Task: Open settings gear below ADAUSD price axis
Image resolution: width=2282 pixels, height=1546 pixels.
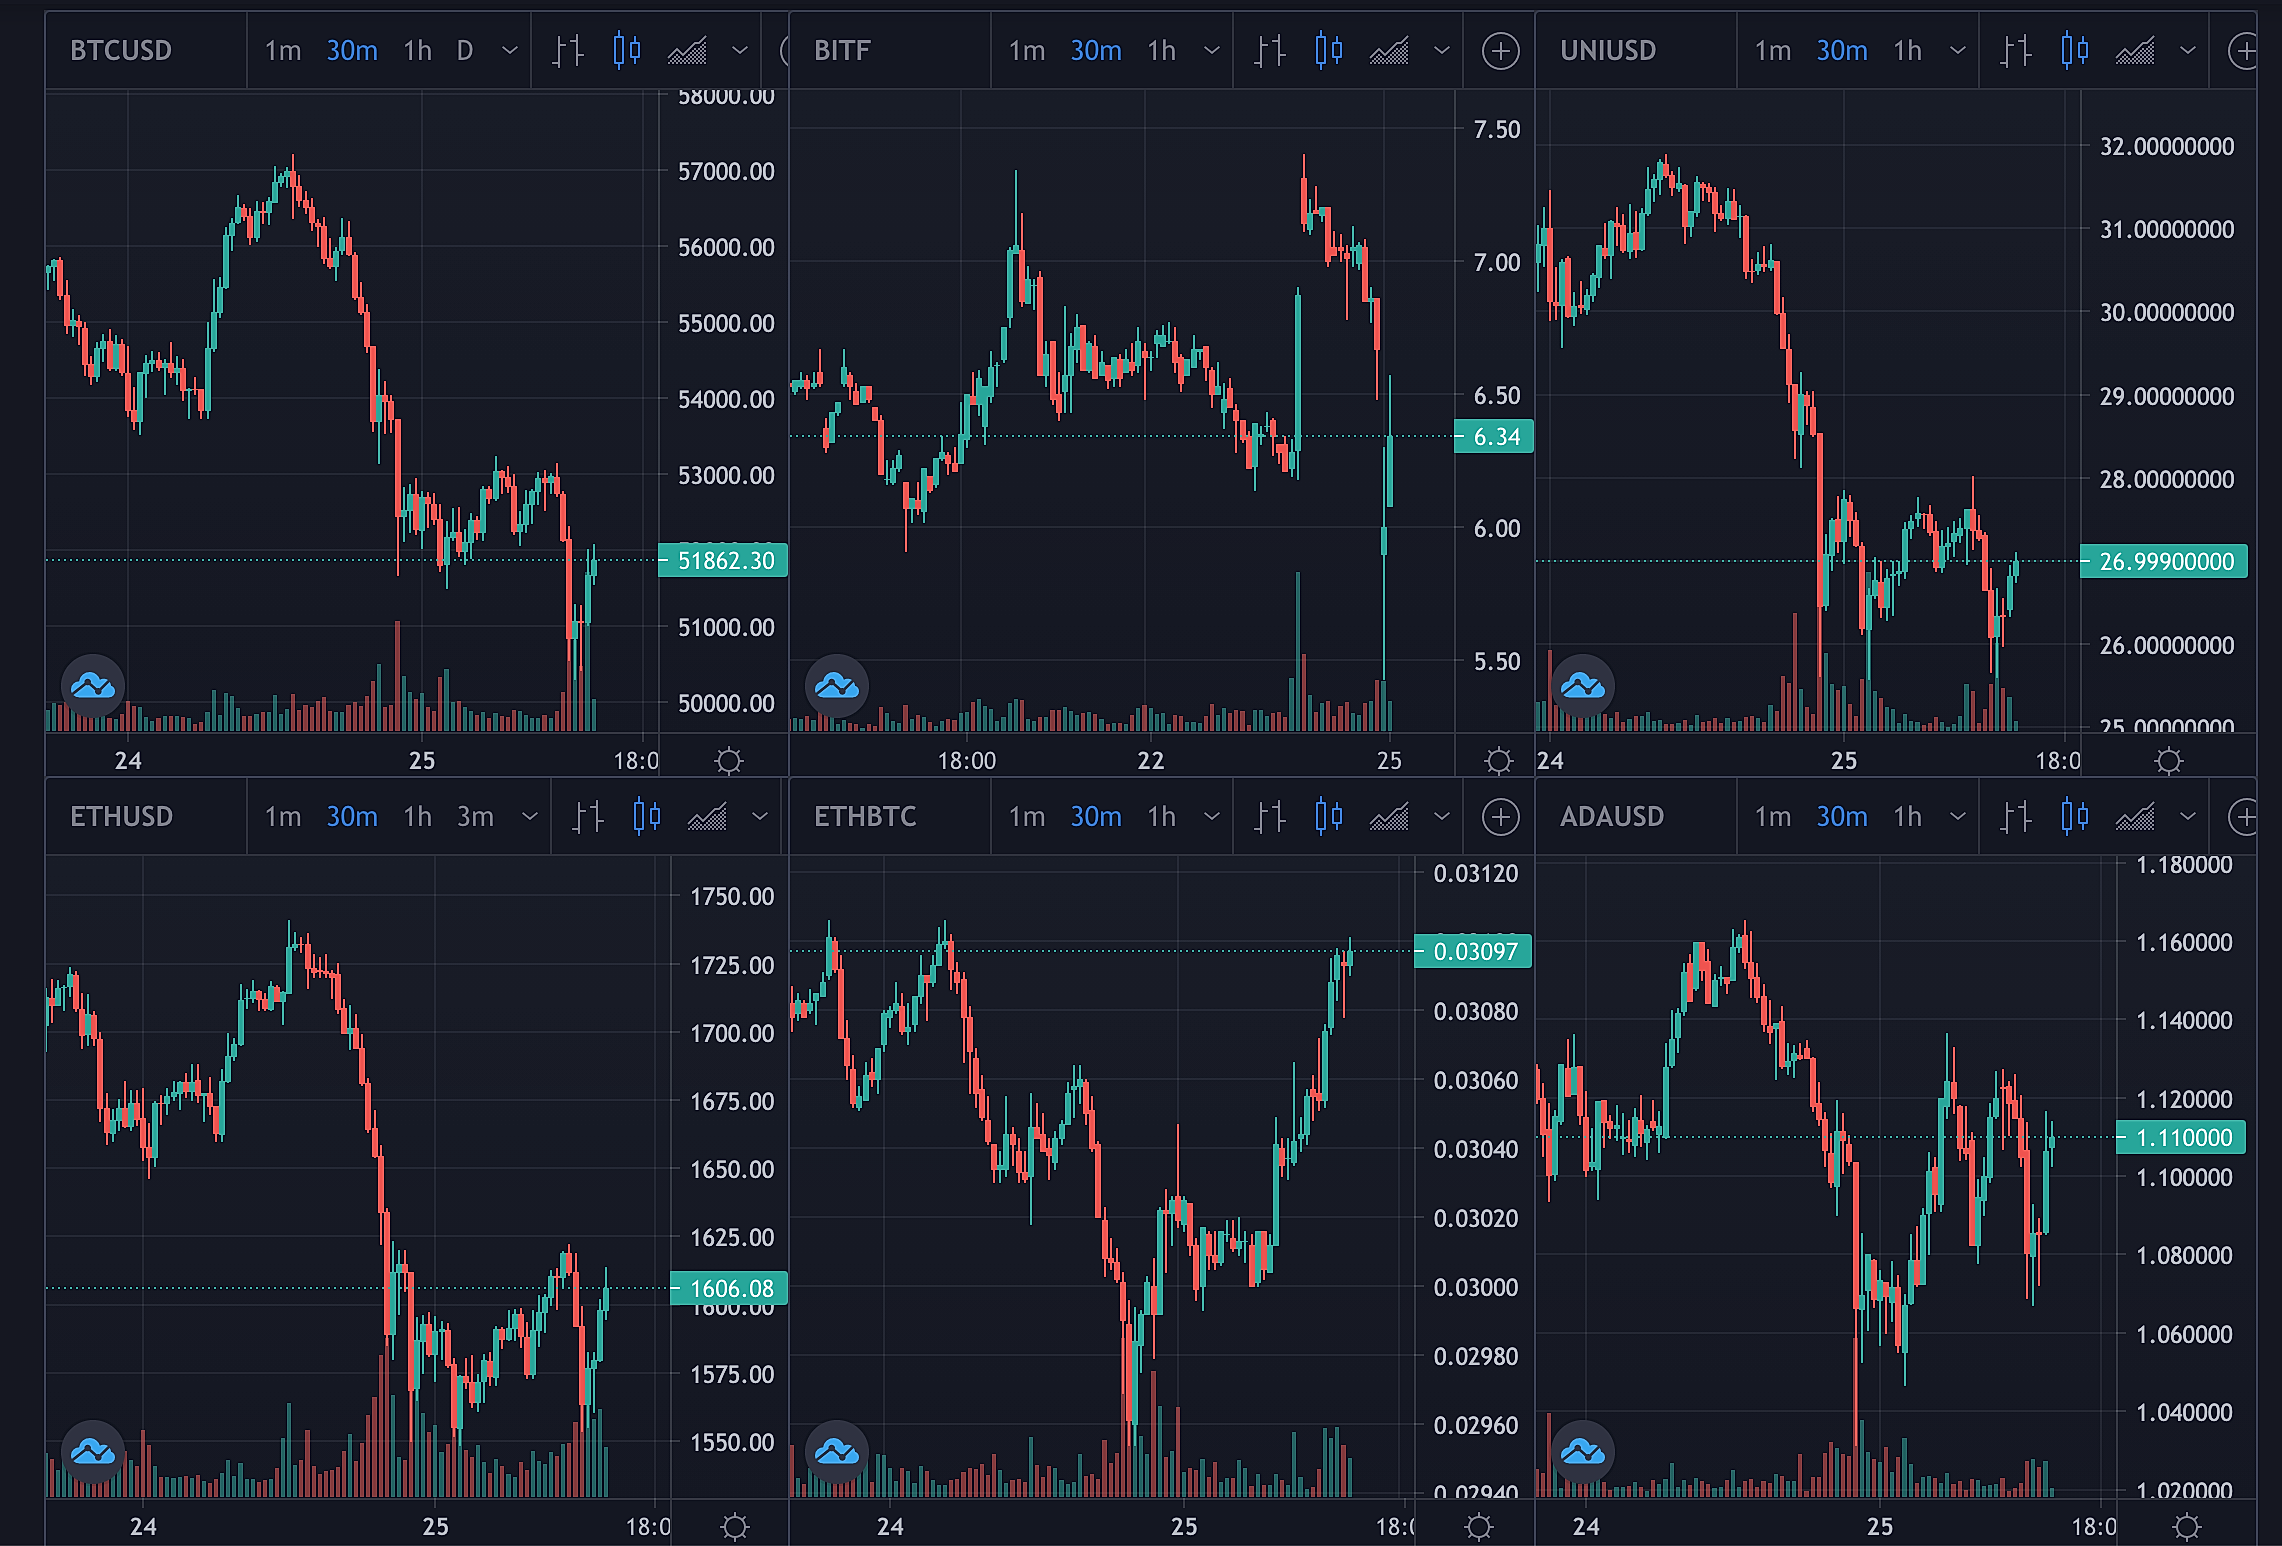Action: [2187, 1527]
